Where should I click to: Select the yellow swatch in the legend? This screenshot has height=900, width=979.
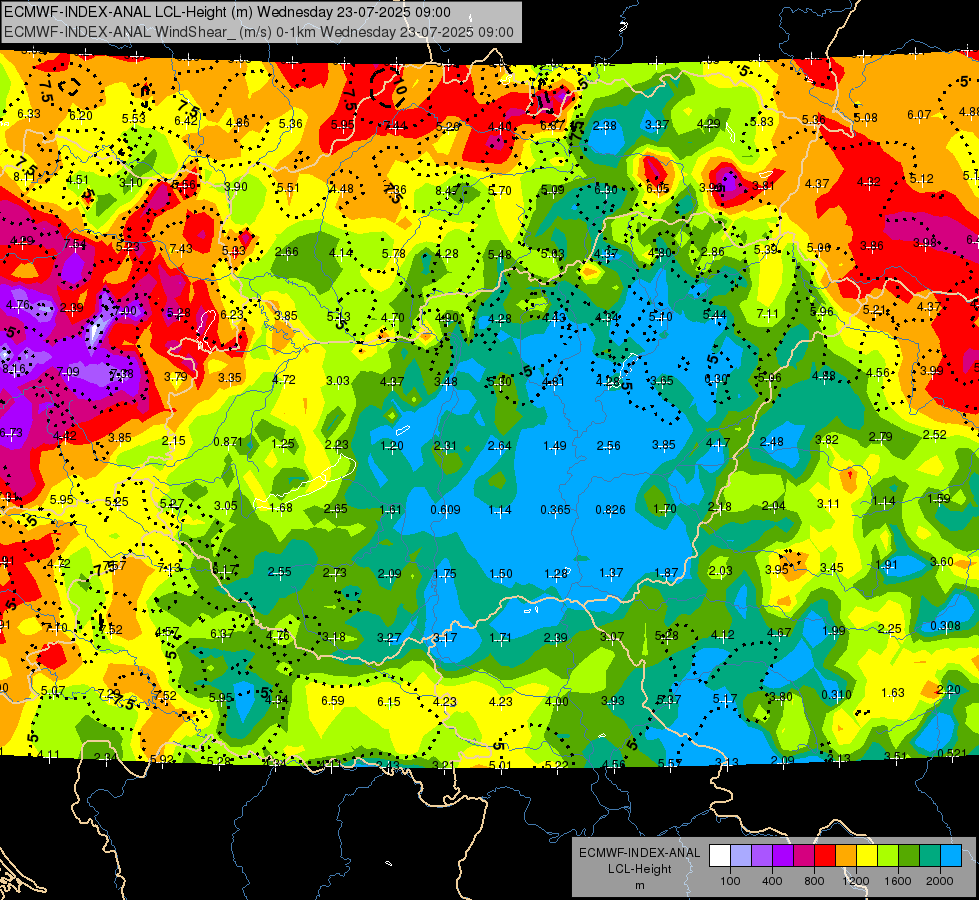pyautogui.click(x=867, y=856)
